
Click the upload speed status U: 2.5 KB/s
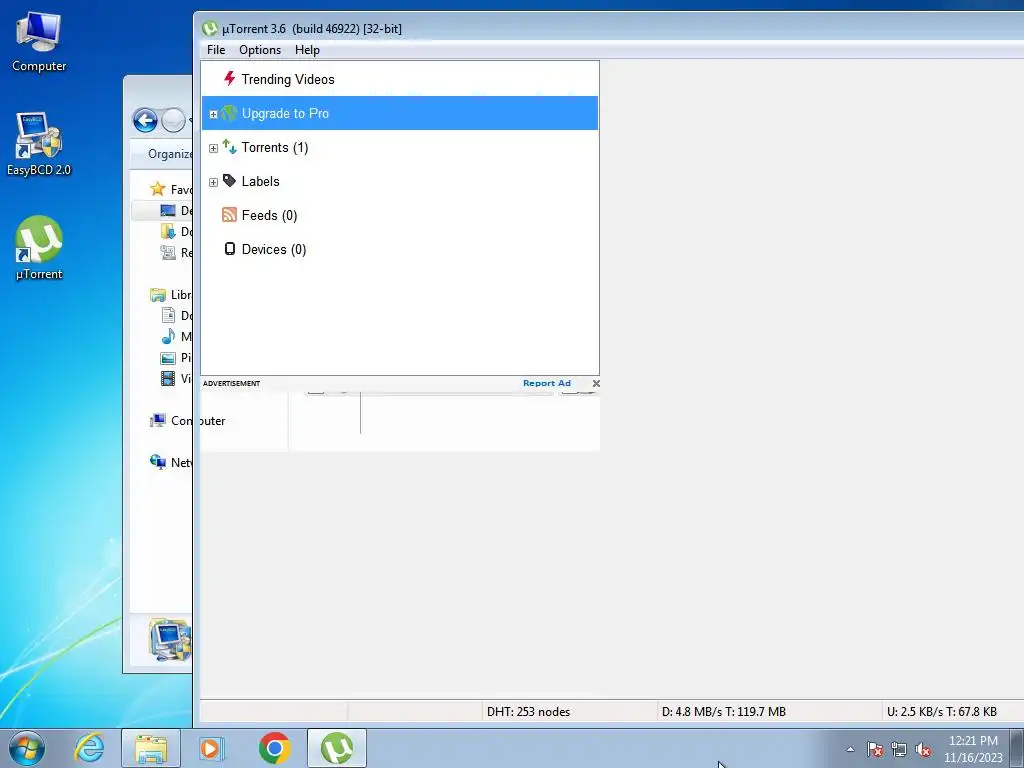click(x=942, y=712)
